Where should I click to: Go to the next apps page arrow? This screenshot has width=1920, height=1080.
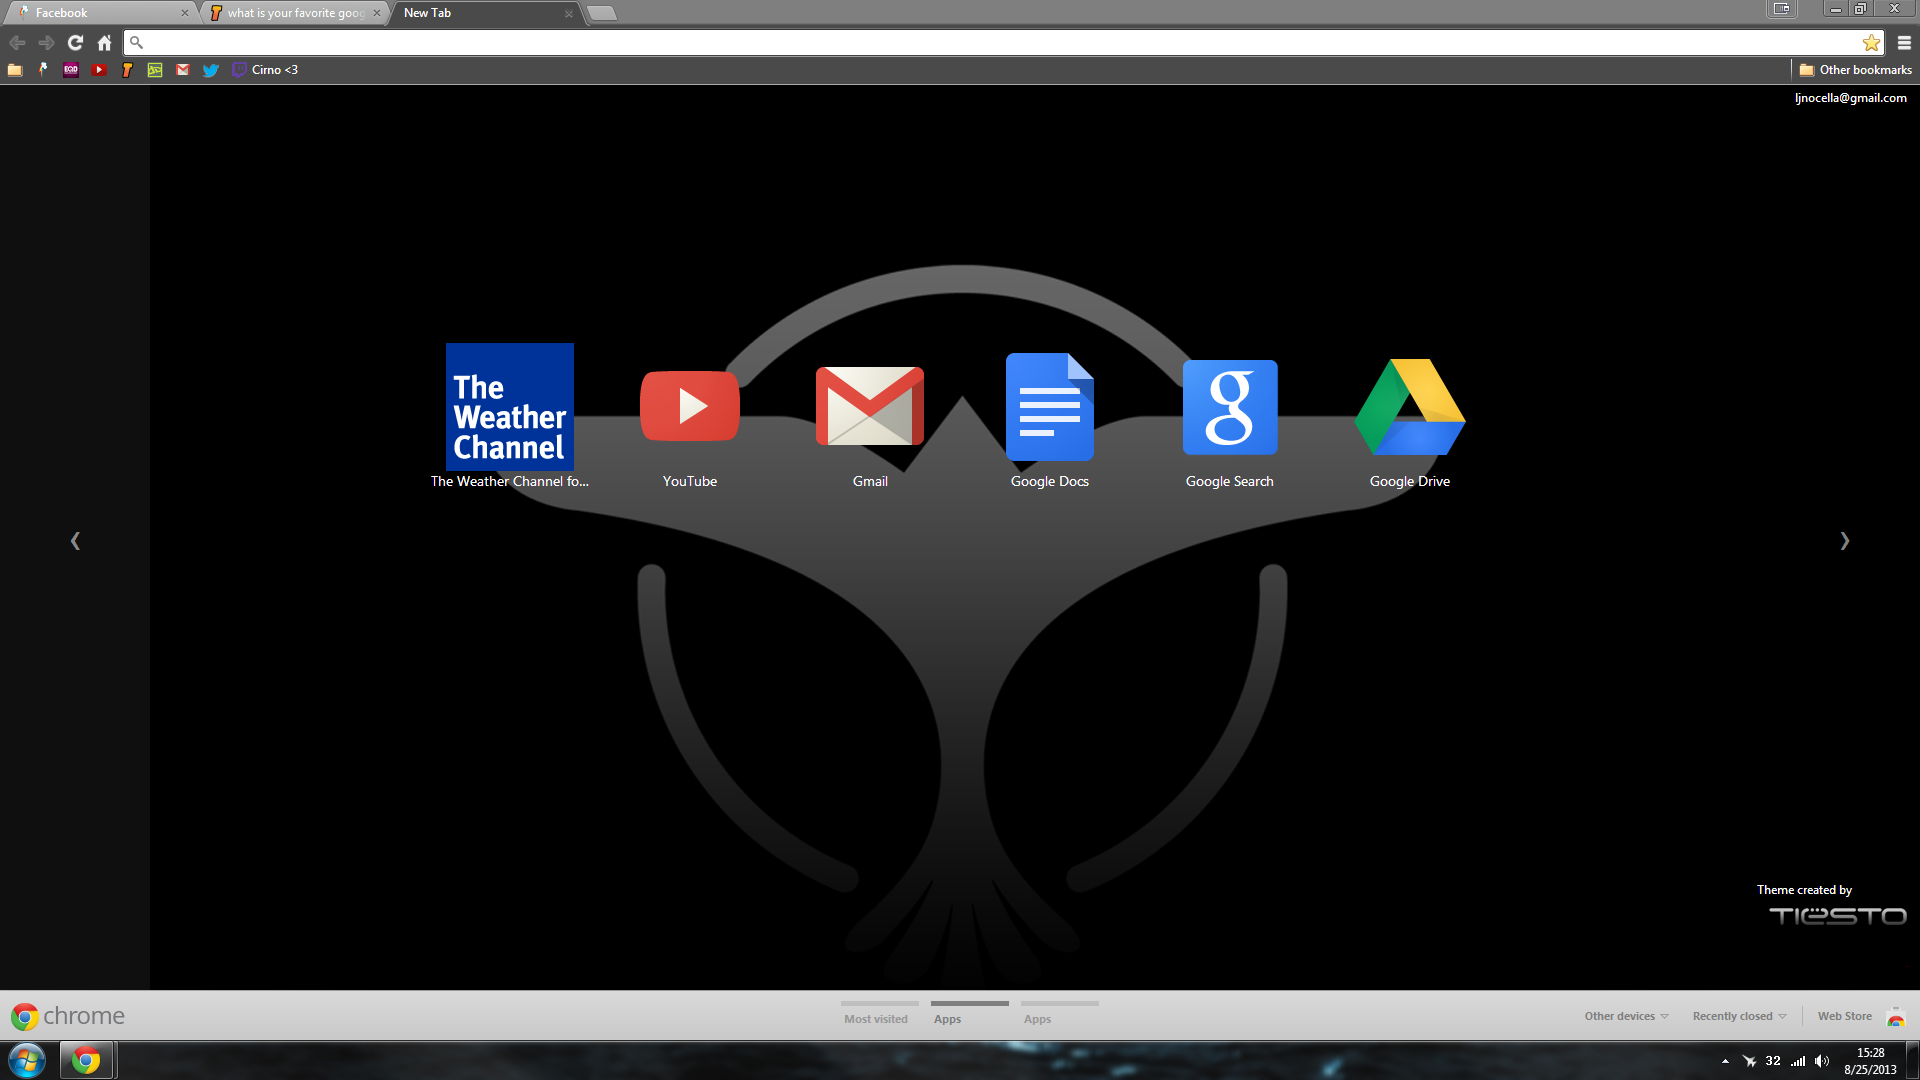point(1844,541)
